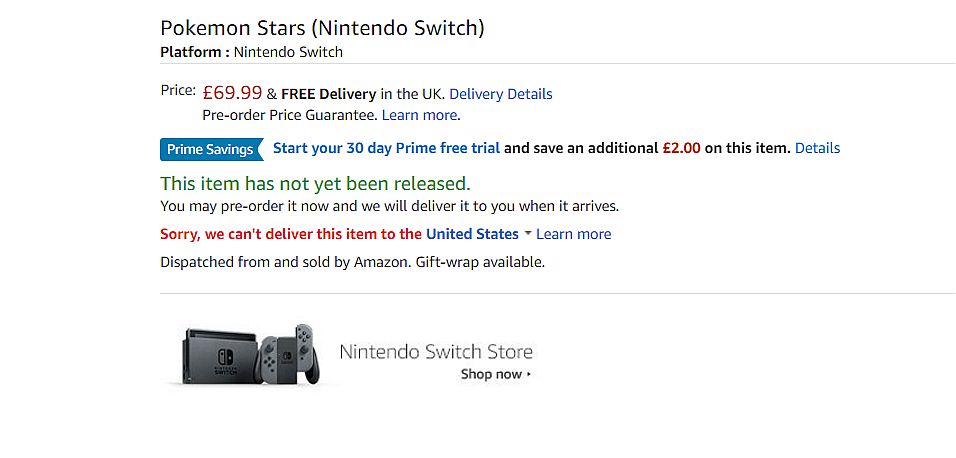This screenshot has height=458, width=956.
Task: Click the arrow beside Shop now
Action: click(x=529, y=375)
